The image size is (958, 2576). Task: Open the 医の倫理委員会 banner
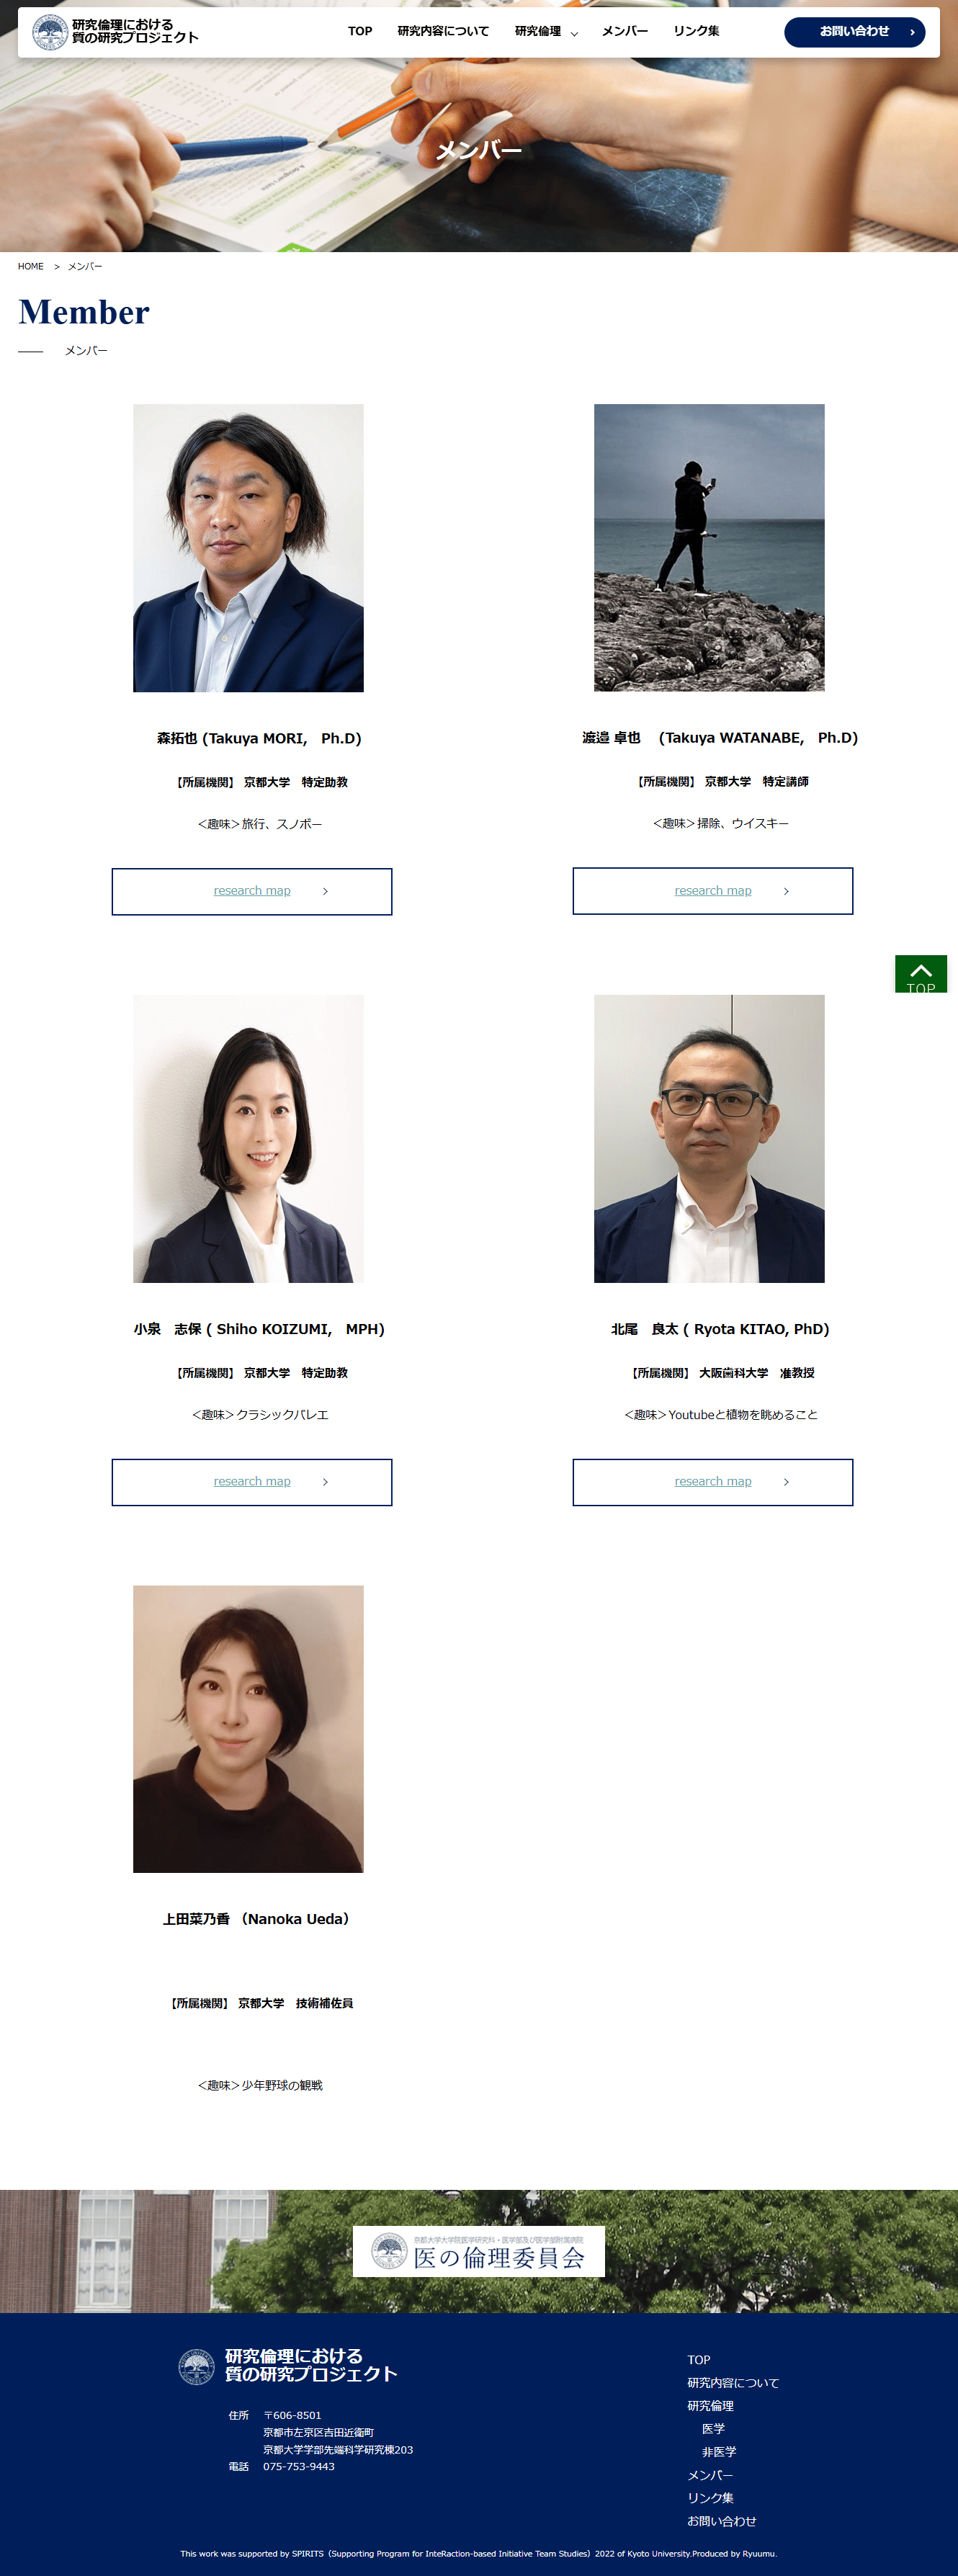coord(478,2251)
